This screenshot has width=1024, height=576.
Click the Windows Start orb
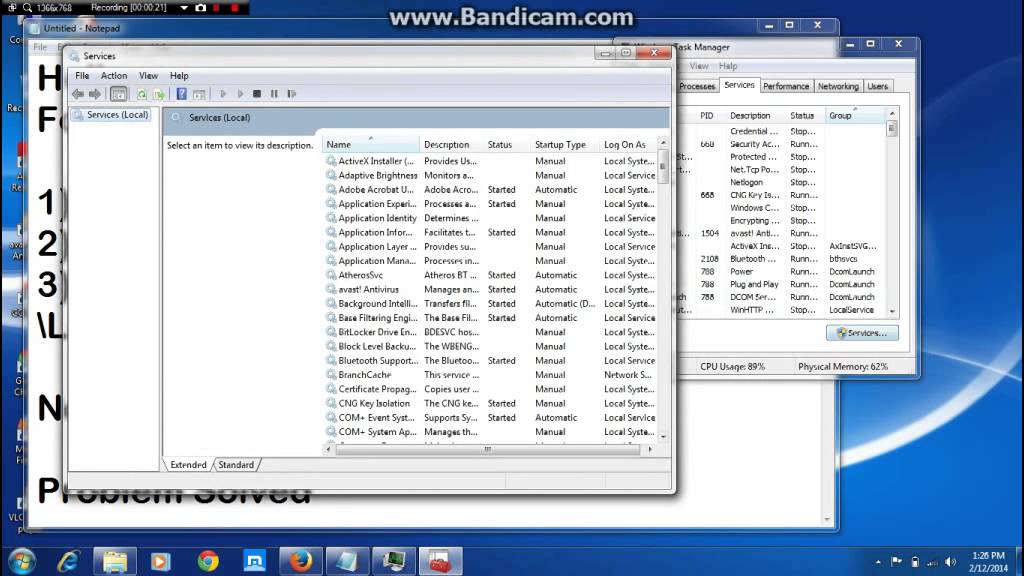click(x=22, y=561)
